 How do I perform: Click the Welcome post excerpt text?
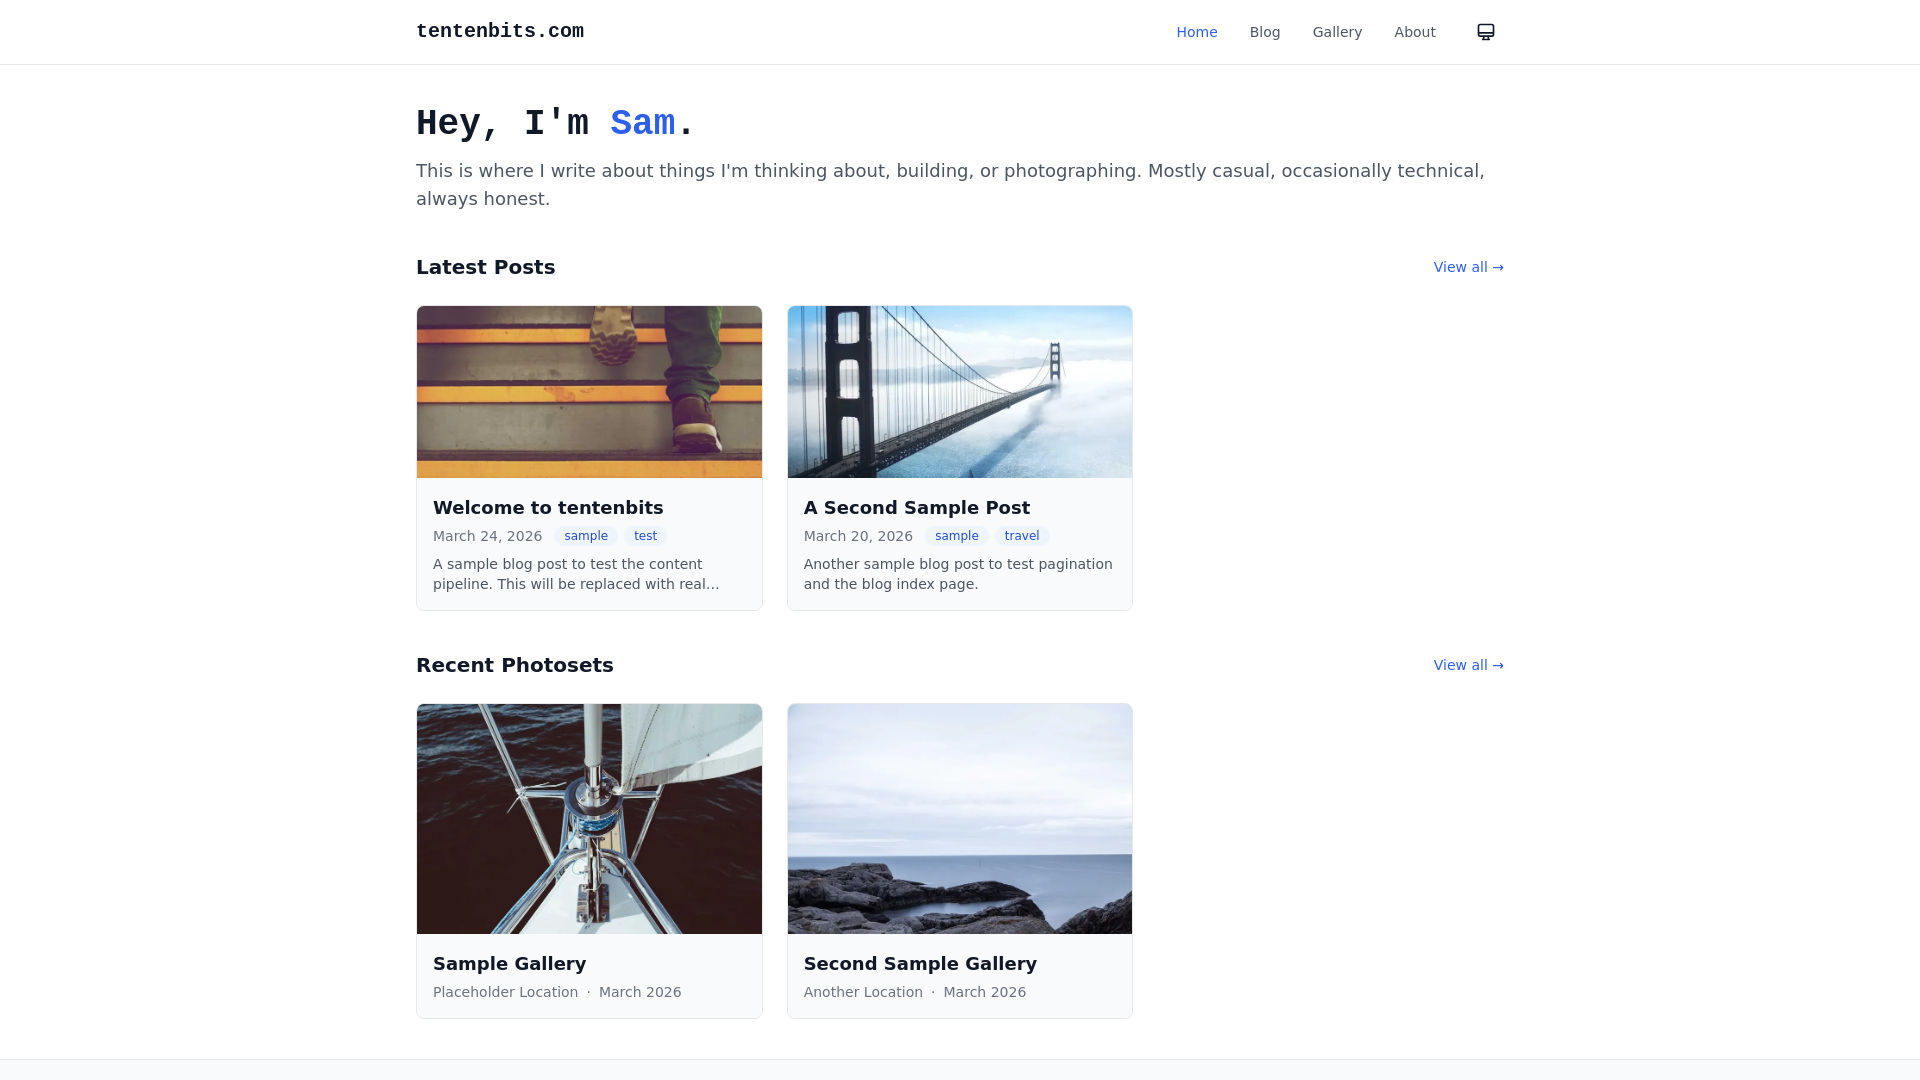576,574
